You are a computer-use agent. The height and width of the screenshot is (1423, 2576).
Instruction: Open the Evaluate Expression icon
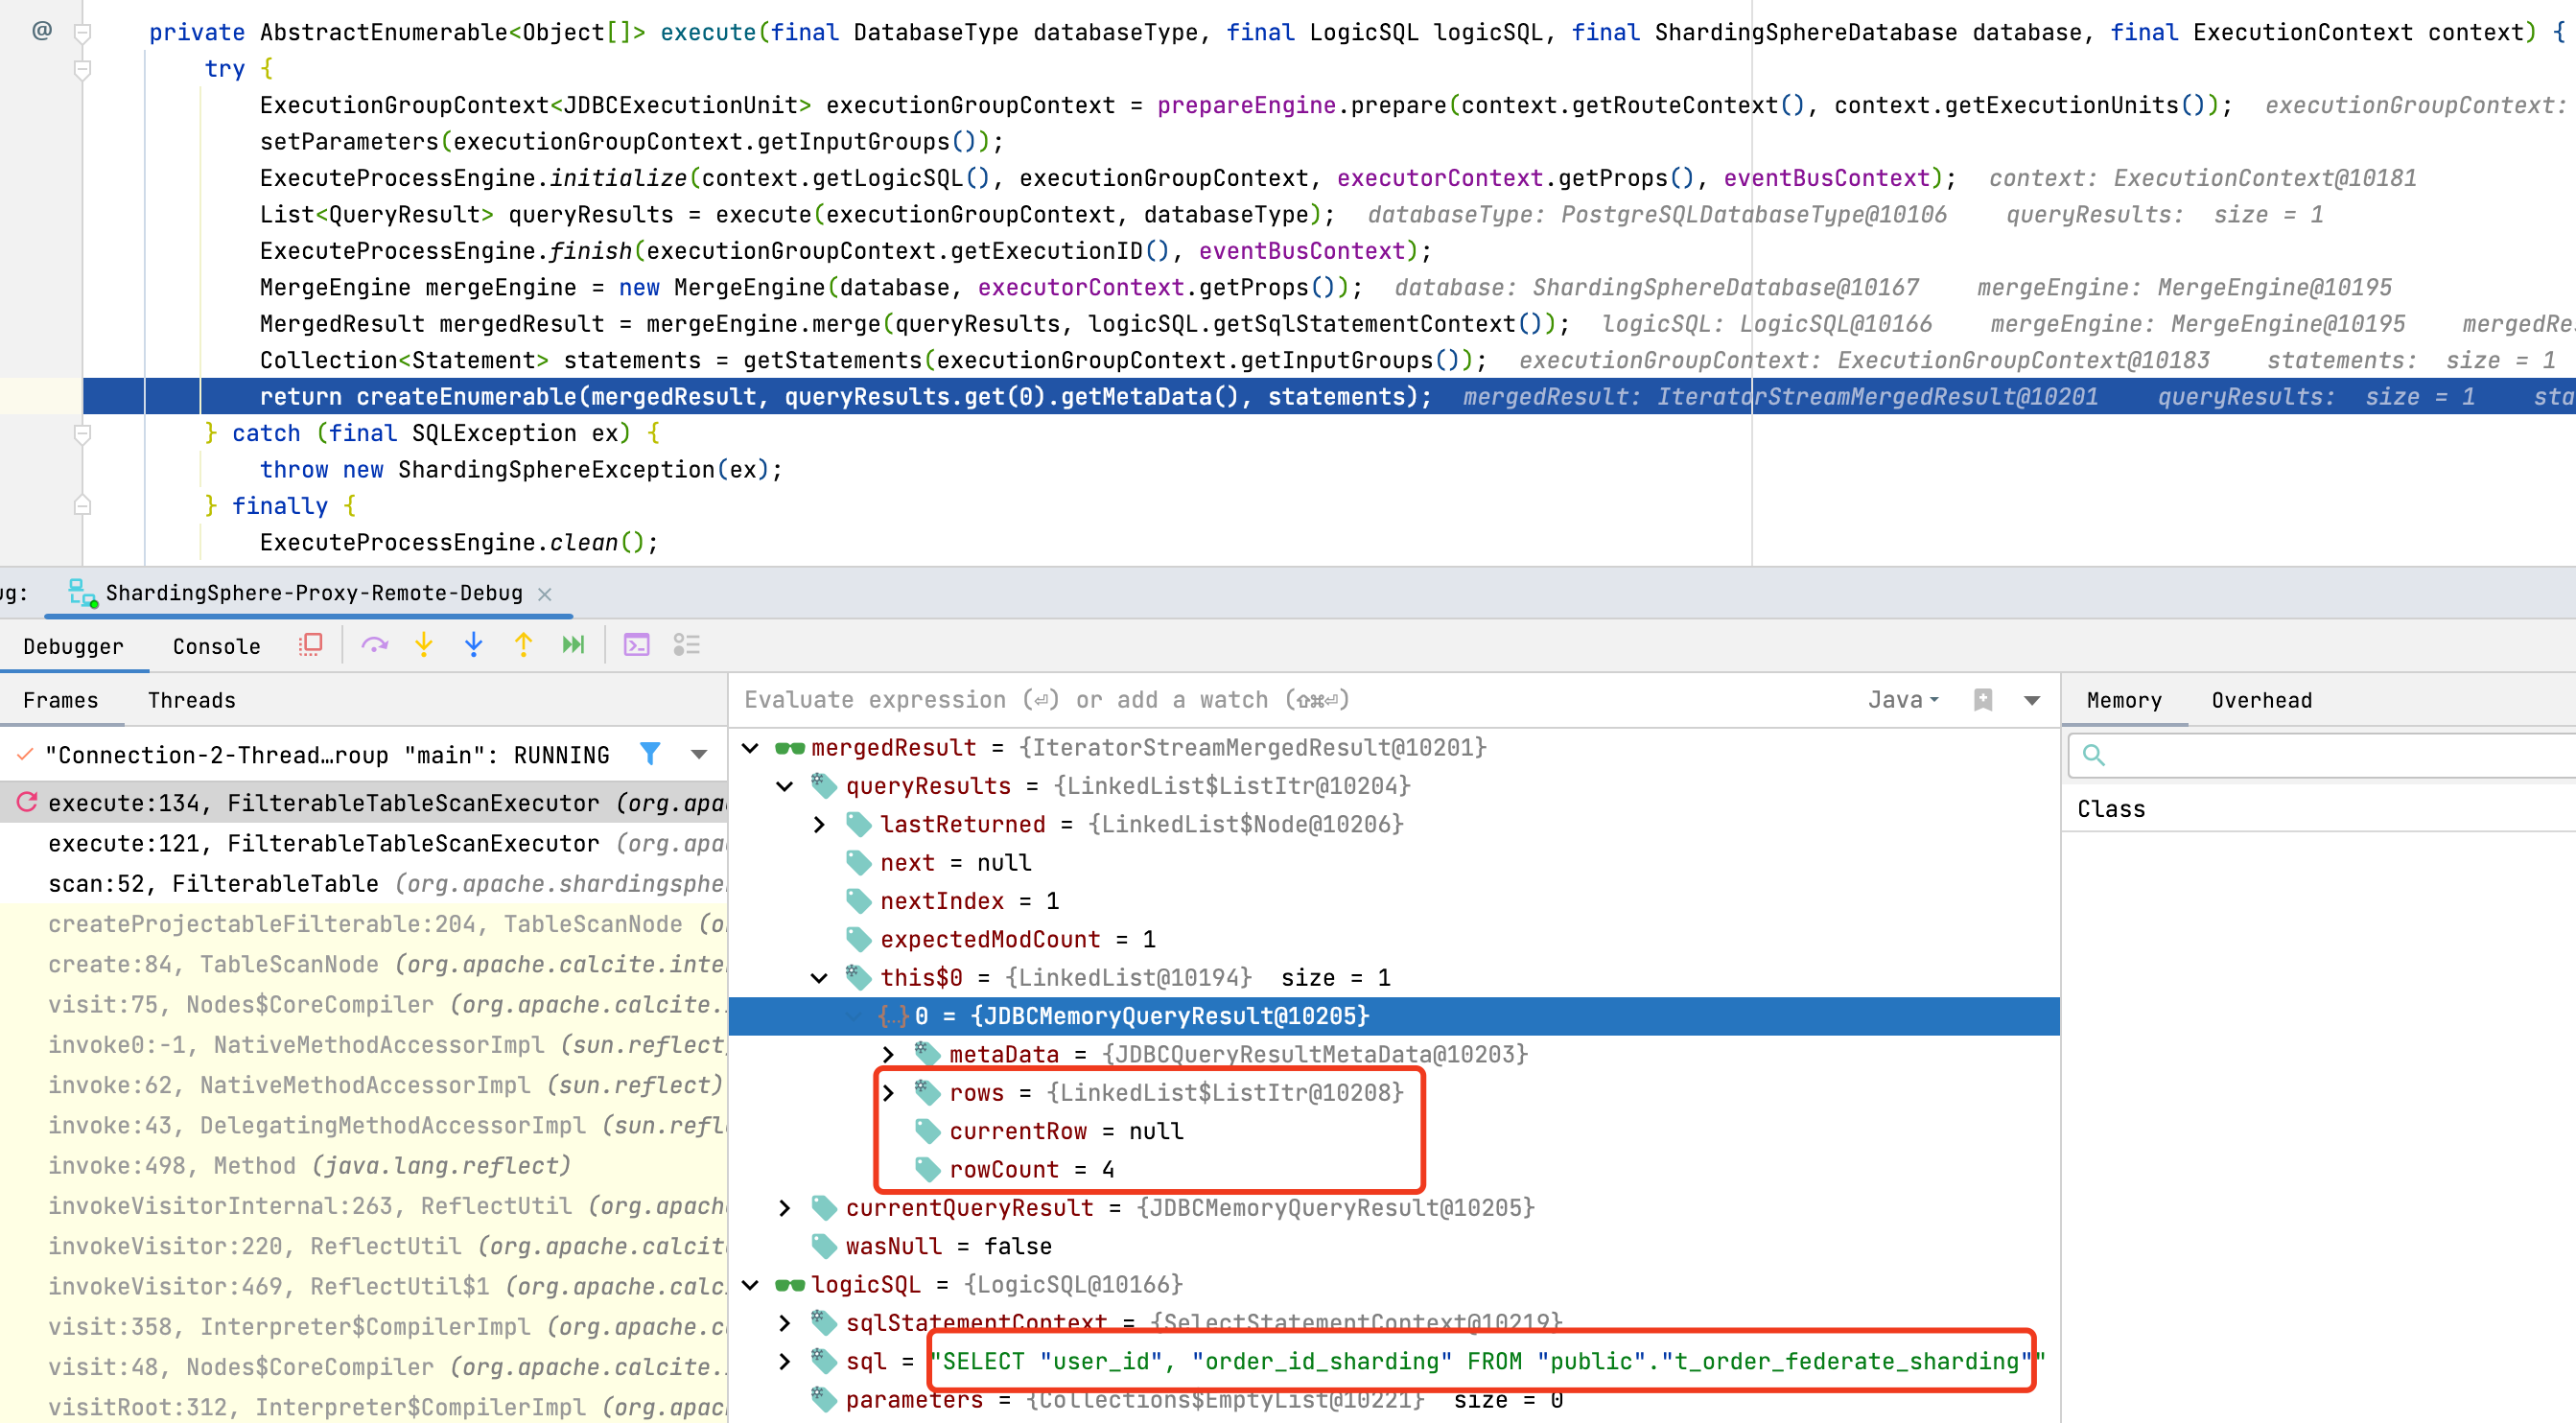636,645
